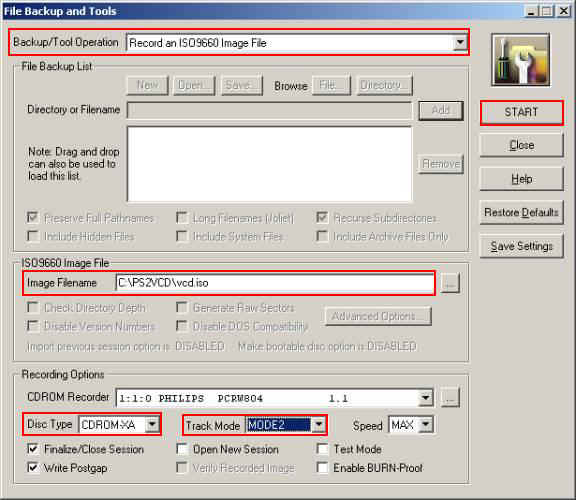The width and height of the screenshot is (576, 500).
Task: Click the browse button beside Image Filename
Action: tap(450, 283)
